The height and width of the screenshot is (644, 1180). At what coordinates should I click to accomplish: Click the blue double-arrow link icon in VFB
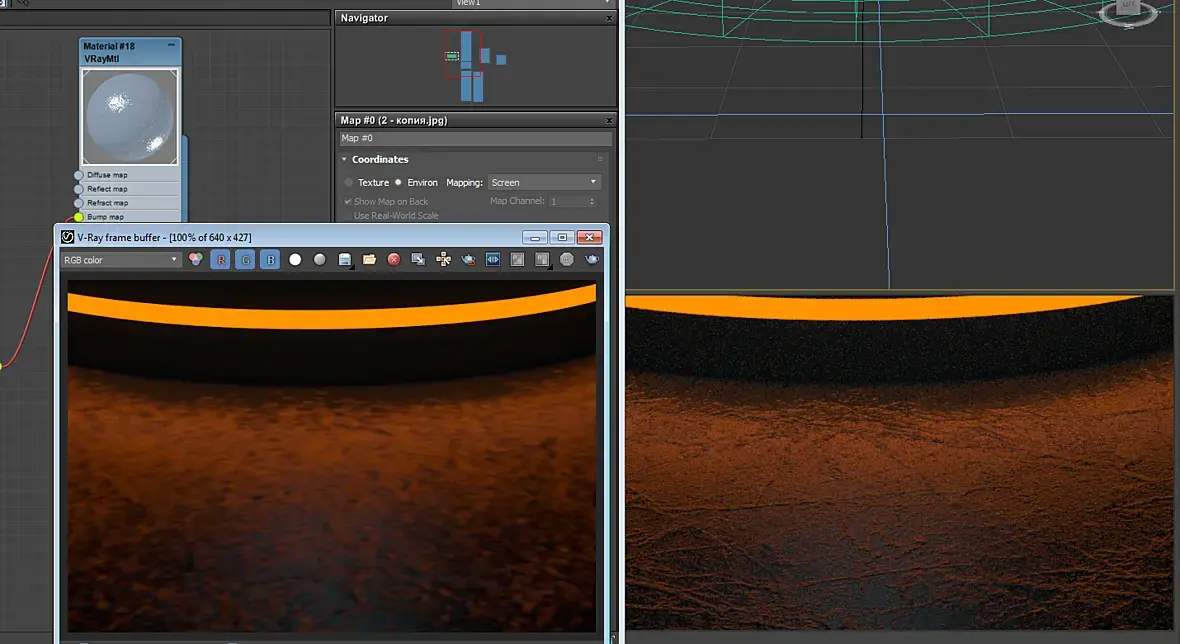tap(493, 260)
